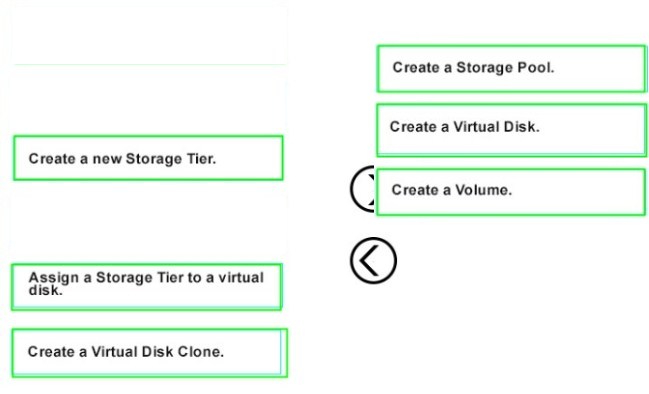Image resolution: width=649 pixels, height=394 pixels.
Task: Click the left-pointing arrow circle icon
Action: [373, 260]
